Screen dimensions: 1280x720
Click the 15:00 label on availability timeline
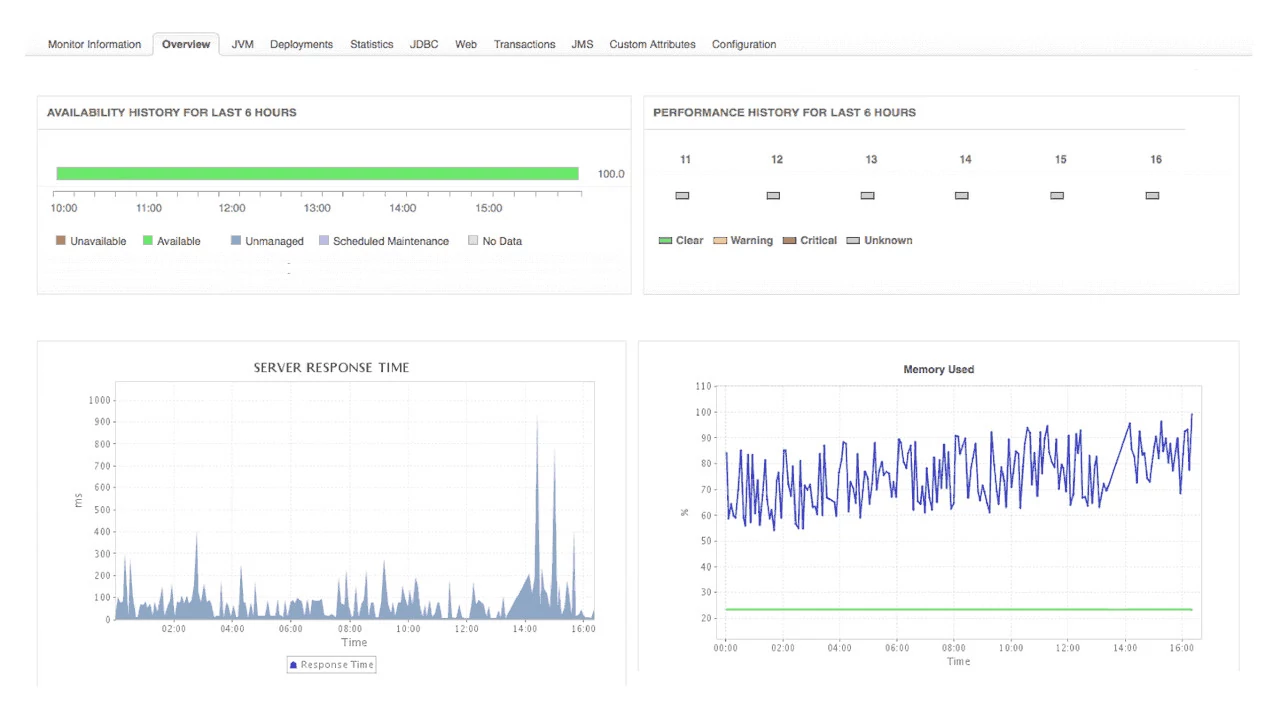489,209
